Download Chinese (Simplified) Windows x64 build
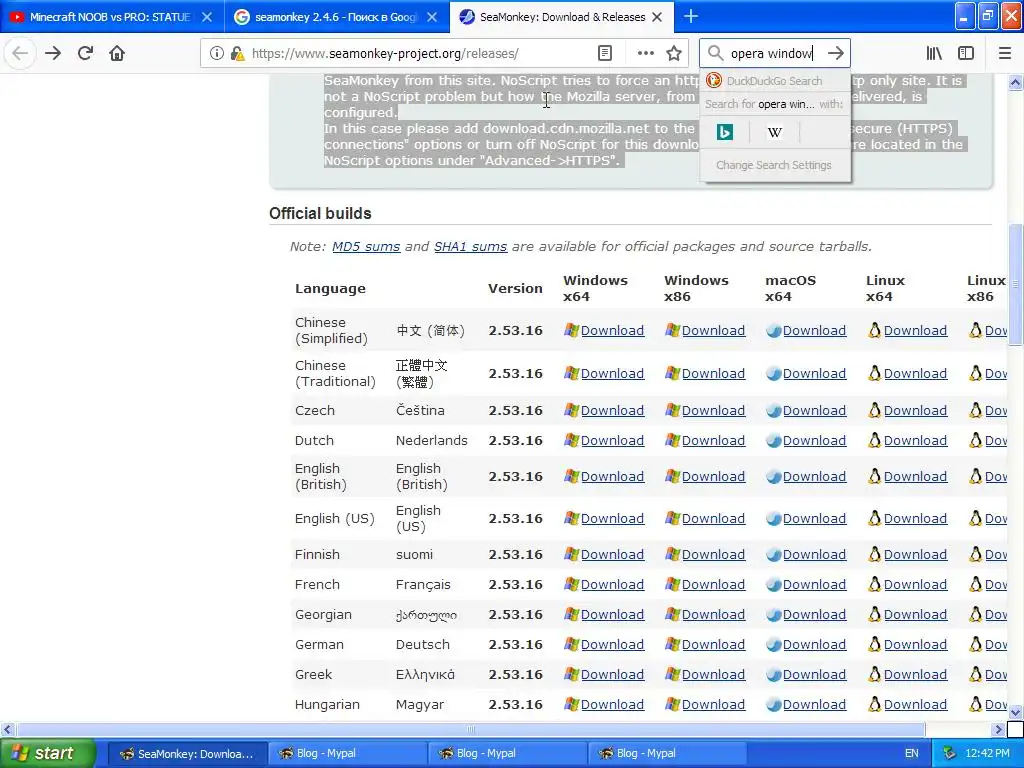The image size is (1024, 768). pyautogui.click(x=612, y=330)
